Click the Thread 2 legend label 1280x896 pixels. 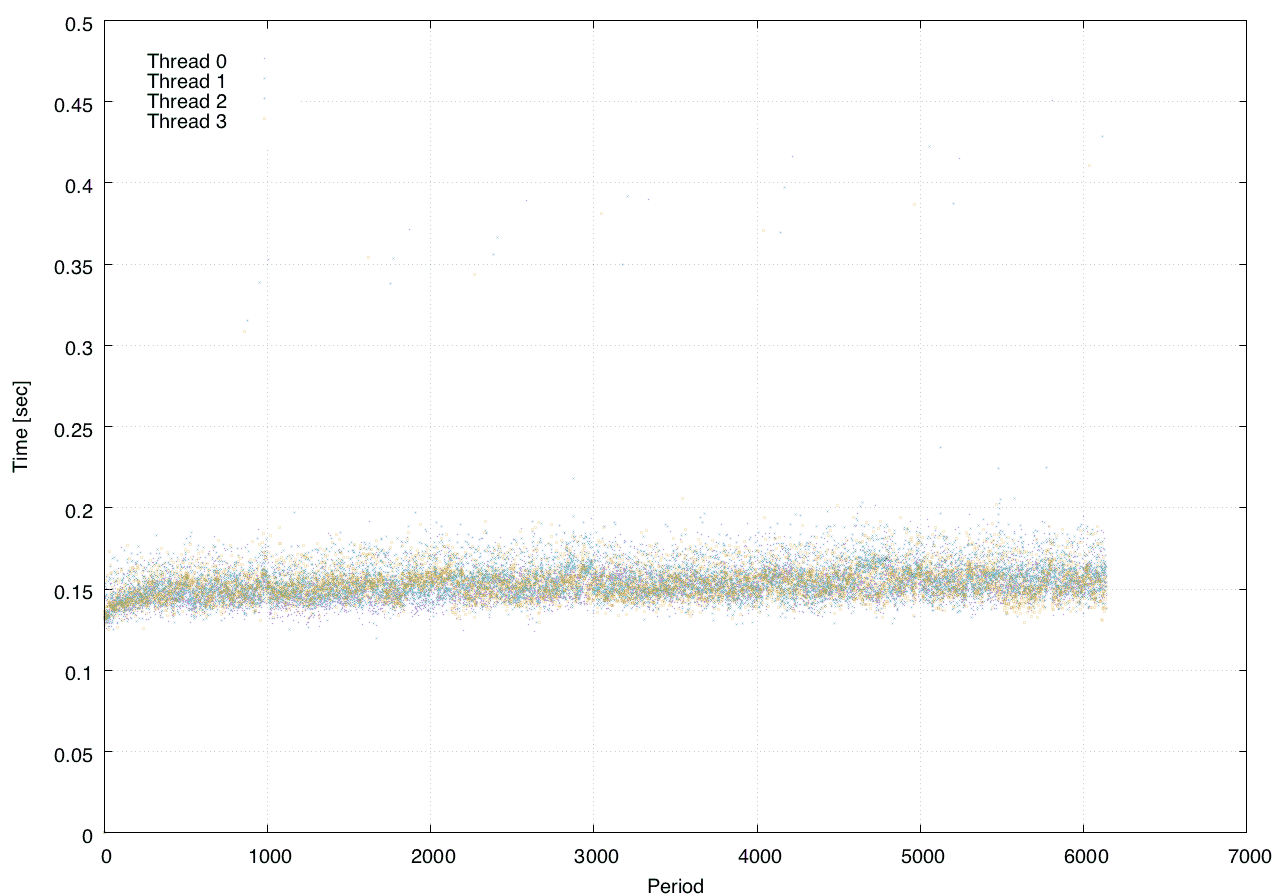(x=187, y=101)
